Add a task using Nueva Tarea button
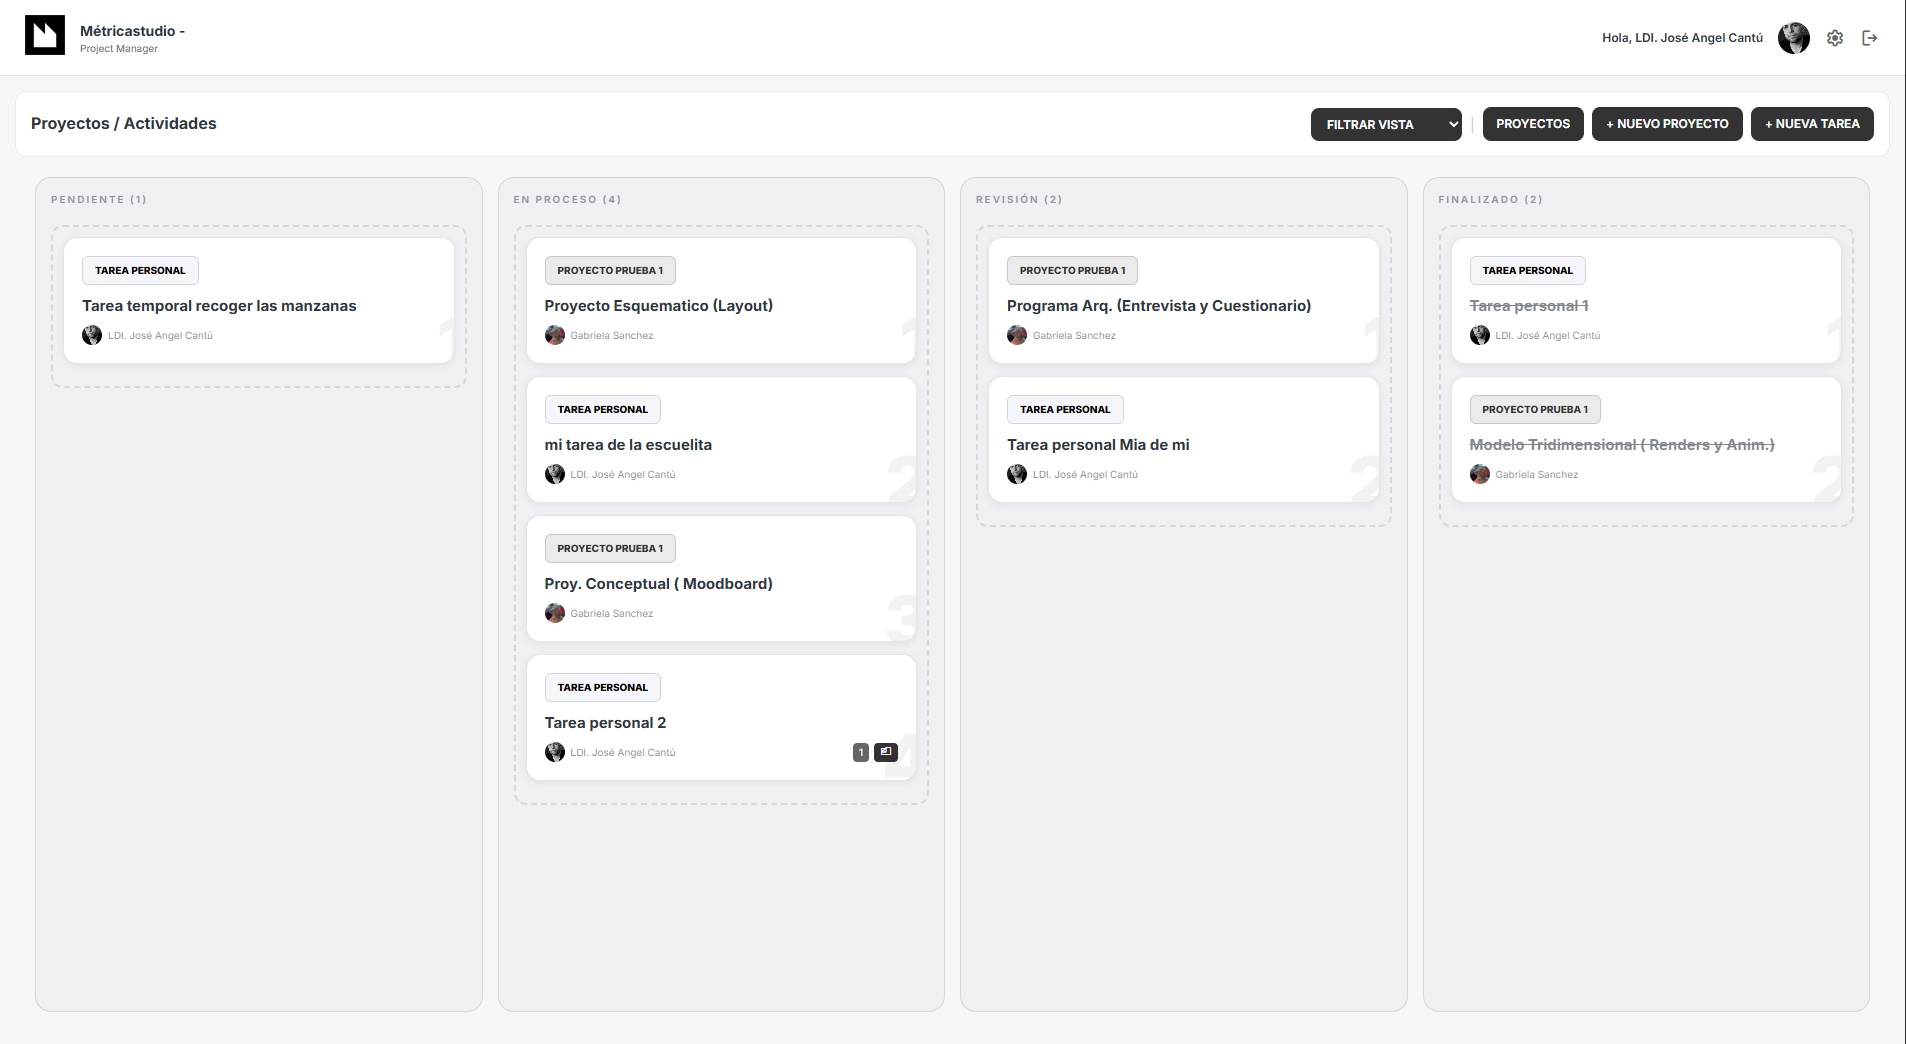Viewport: 1906px width, 1044px height. click(x=1811, y=124)
